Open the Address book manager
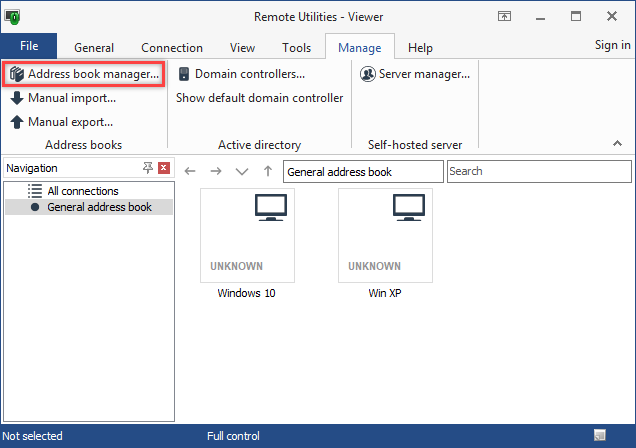 [x=84, y=73]
